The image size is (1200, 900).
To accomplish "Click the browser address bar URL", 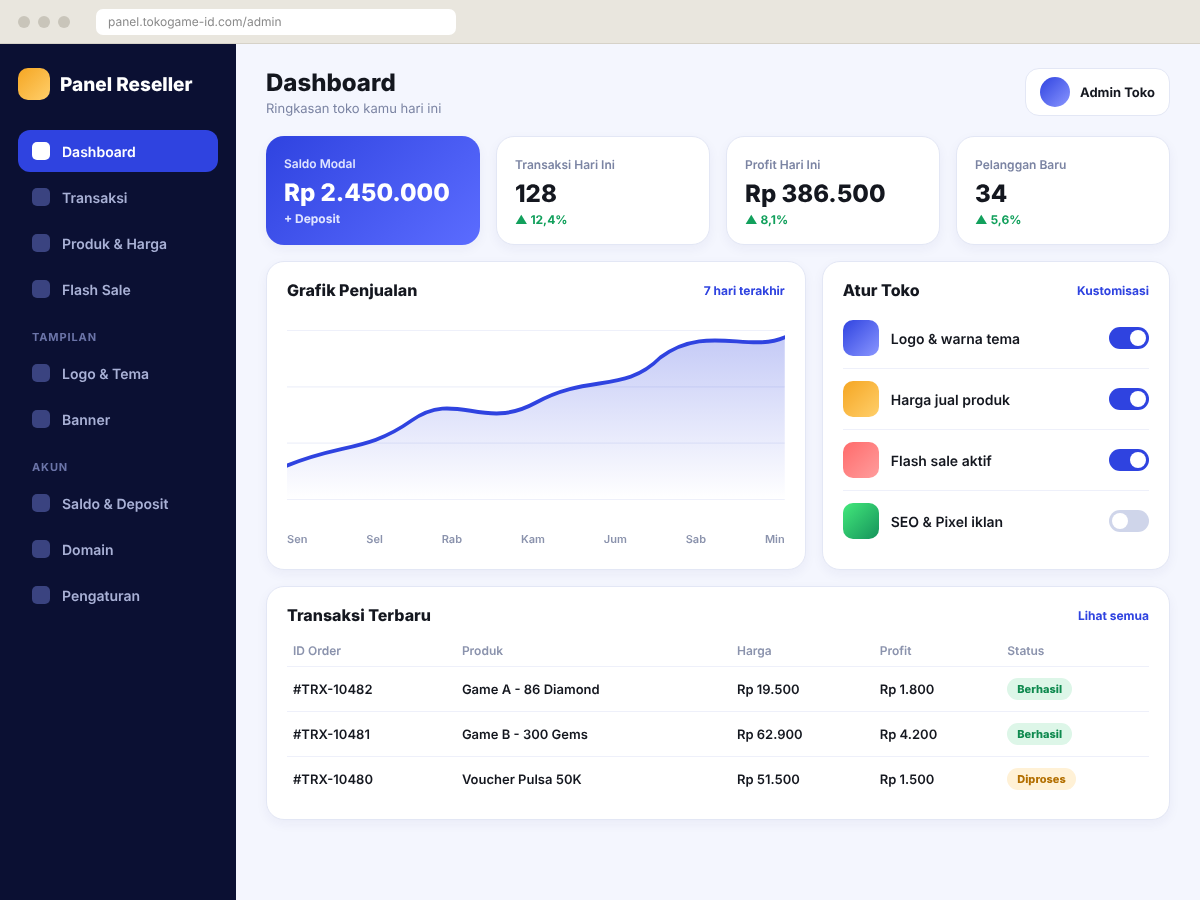I will (276, 22).
